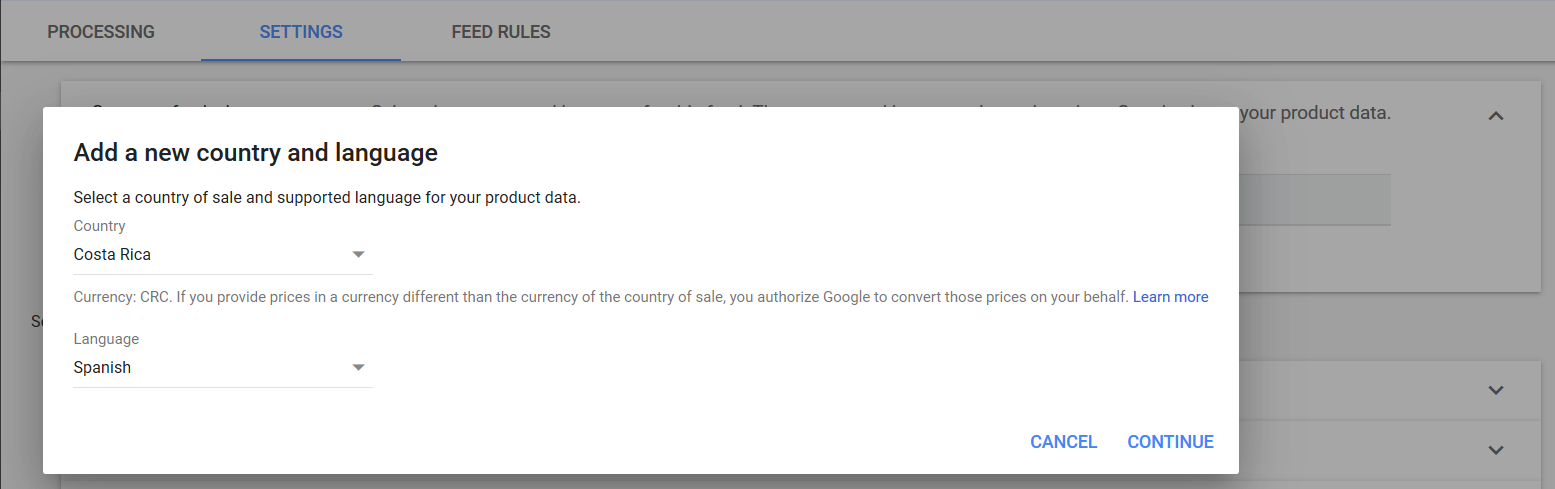The image size is (1555, 489).
Task: Open the Country dropdown arrow
Action: click(x=359, y=255)
